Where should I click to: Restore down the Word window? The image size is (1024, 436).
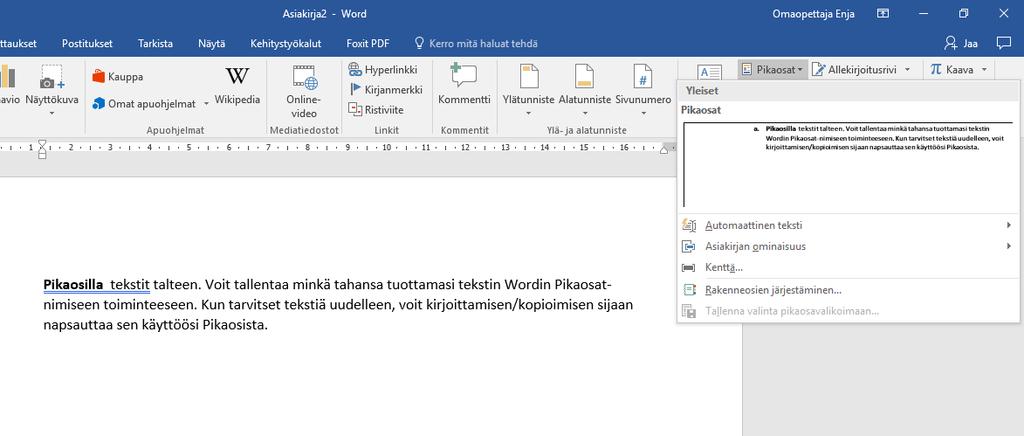click(x=963, y=13)
